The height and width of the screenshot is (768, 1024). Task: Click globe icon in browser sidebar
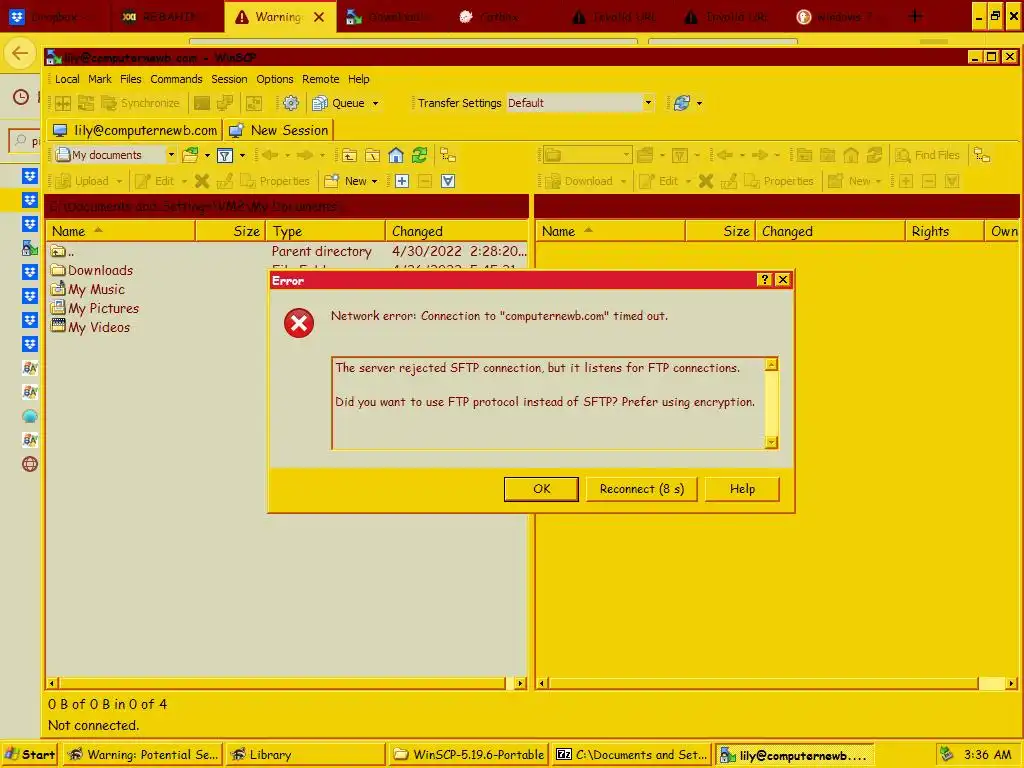30,464
